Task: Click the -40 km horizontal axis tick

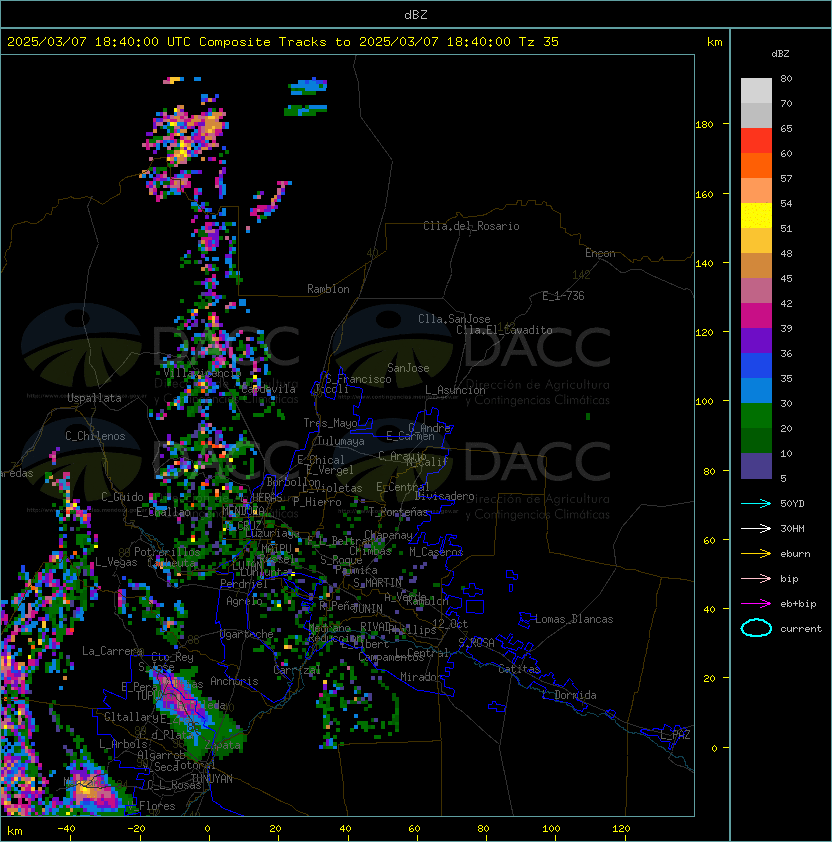Action: [x=66, y=829]
